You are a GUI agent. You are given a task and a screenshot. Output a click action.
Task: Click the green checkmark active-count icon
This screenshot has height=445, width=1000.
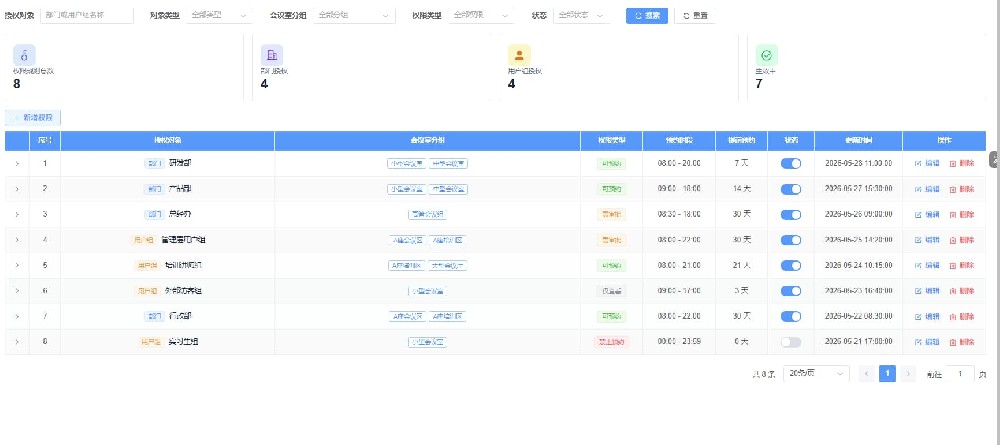point(767,55)
